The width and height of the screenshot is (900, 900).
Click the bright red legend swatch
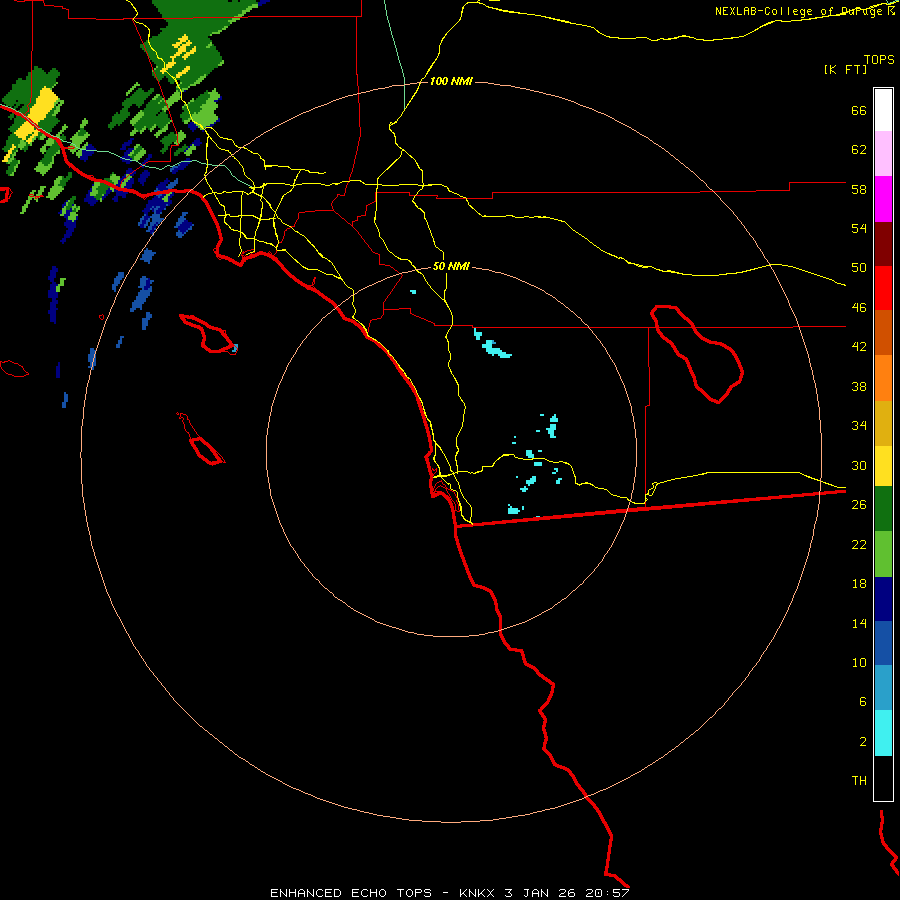[x=883, y=288]
